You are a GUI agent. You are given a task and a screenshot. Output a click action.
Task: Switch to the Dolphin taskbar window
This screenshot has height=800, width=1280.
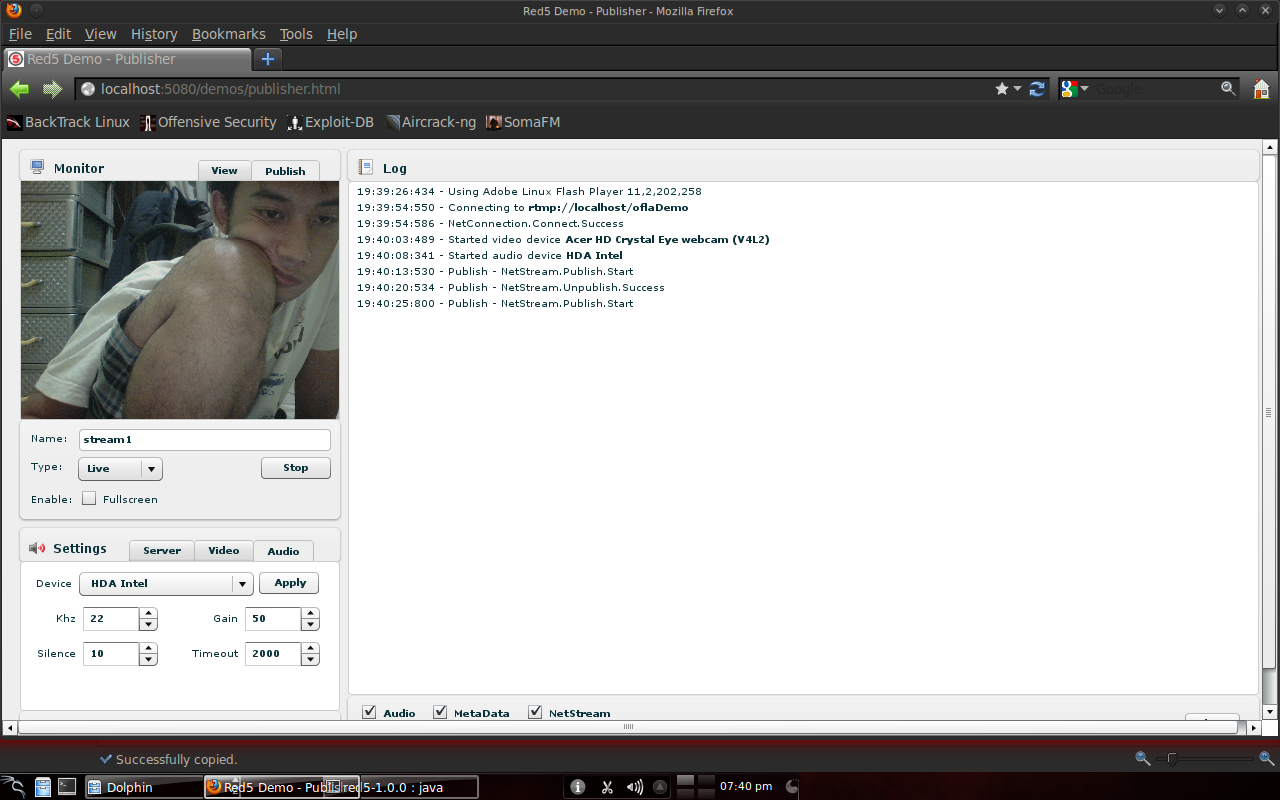pyautogui.click(x=142, y=787)
